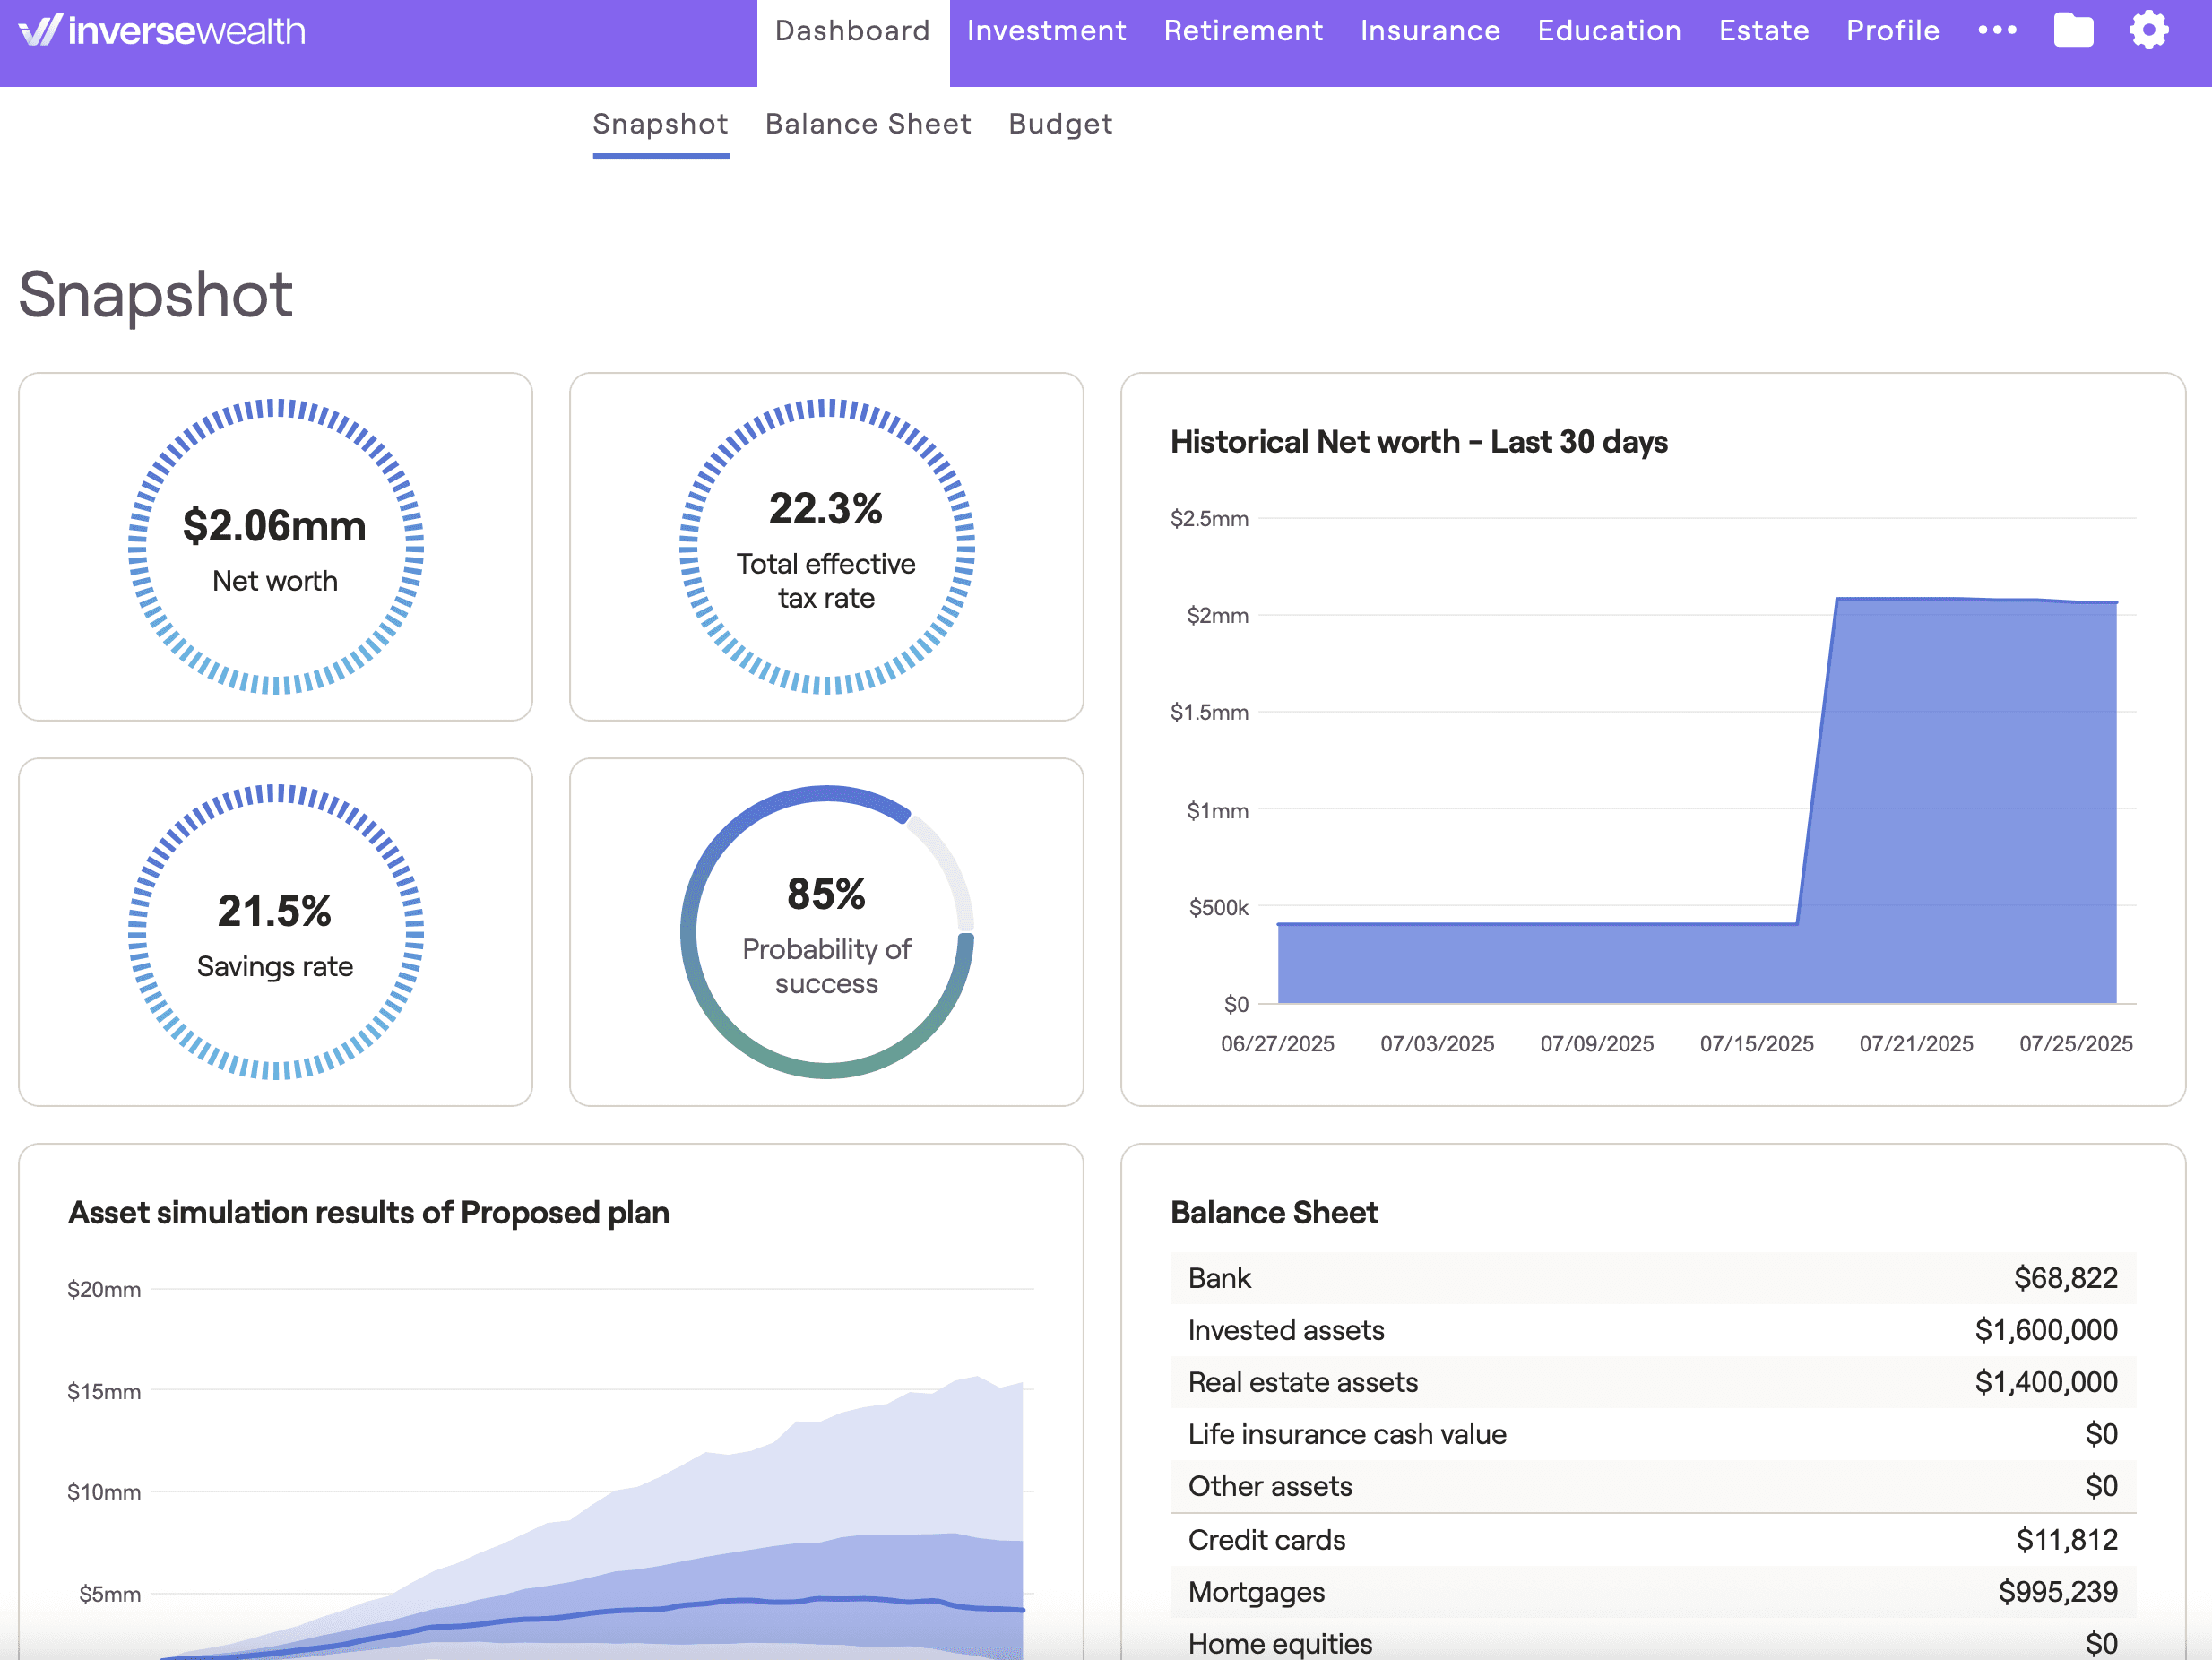This screenshot has height=1660, width=2212.
Task: Open the documents folder icon
Action: tap(2074, 30)
